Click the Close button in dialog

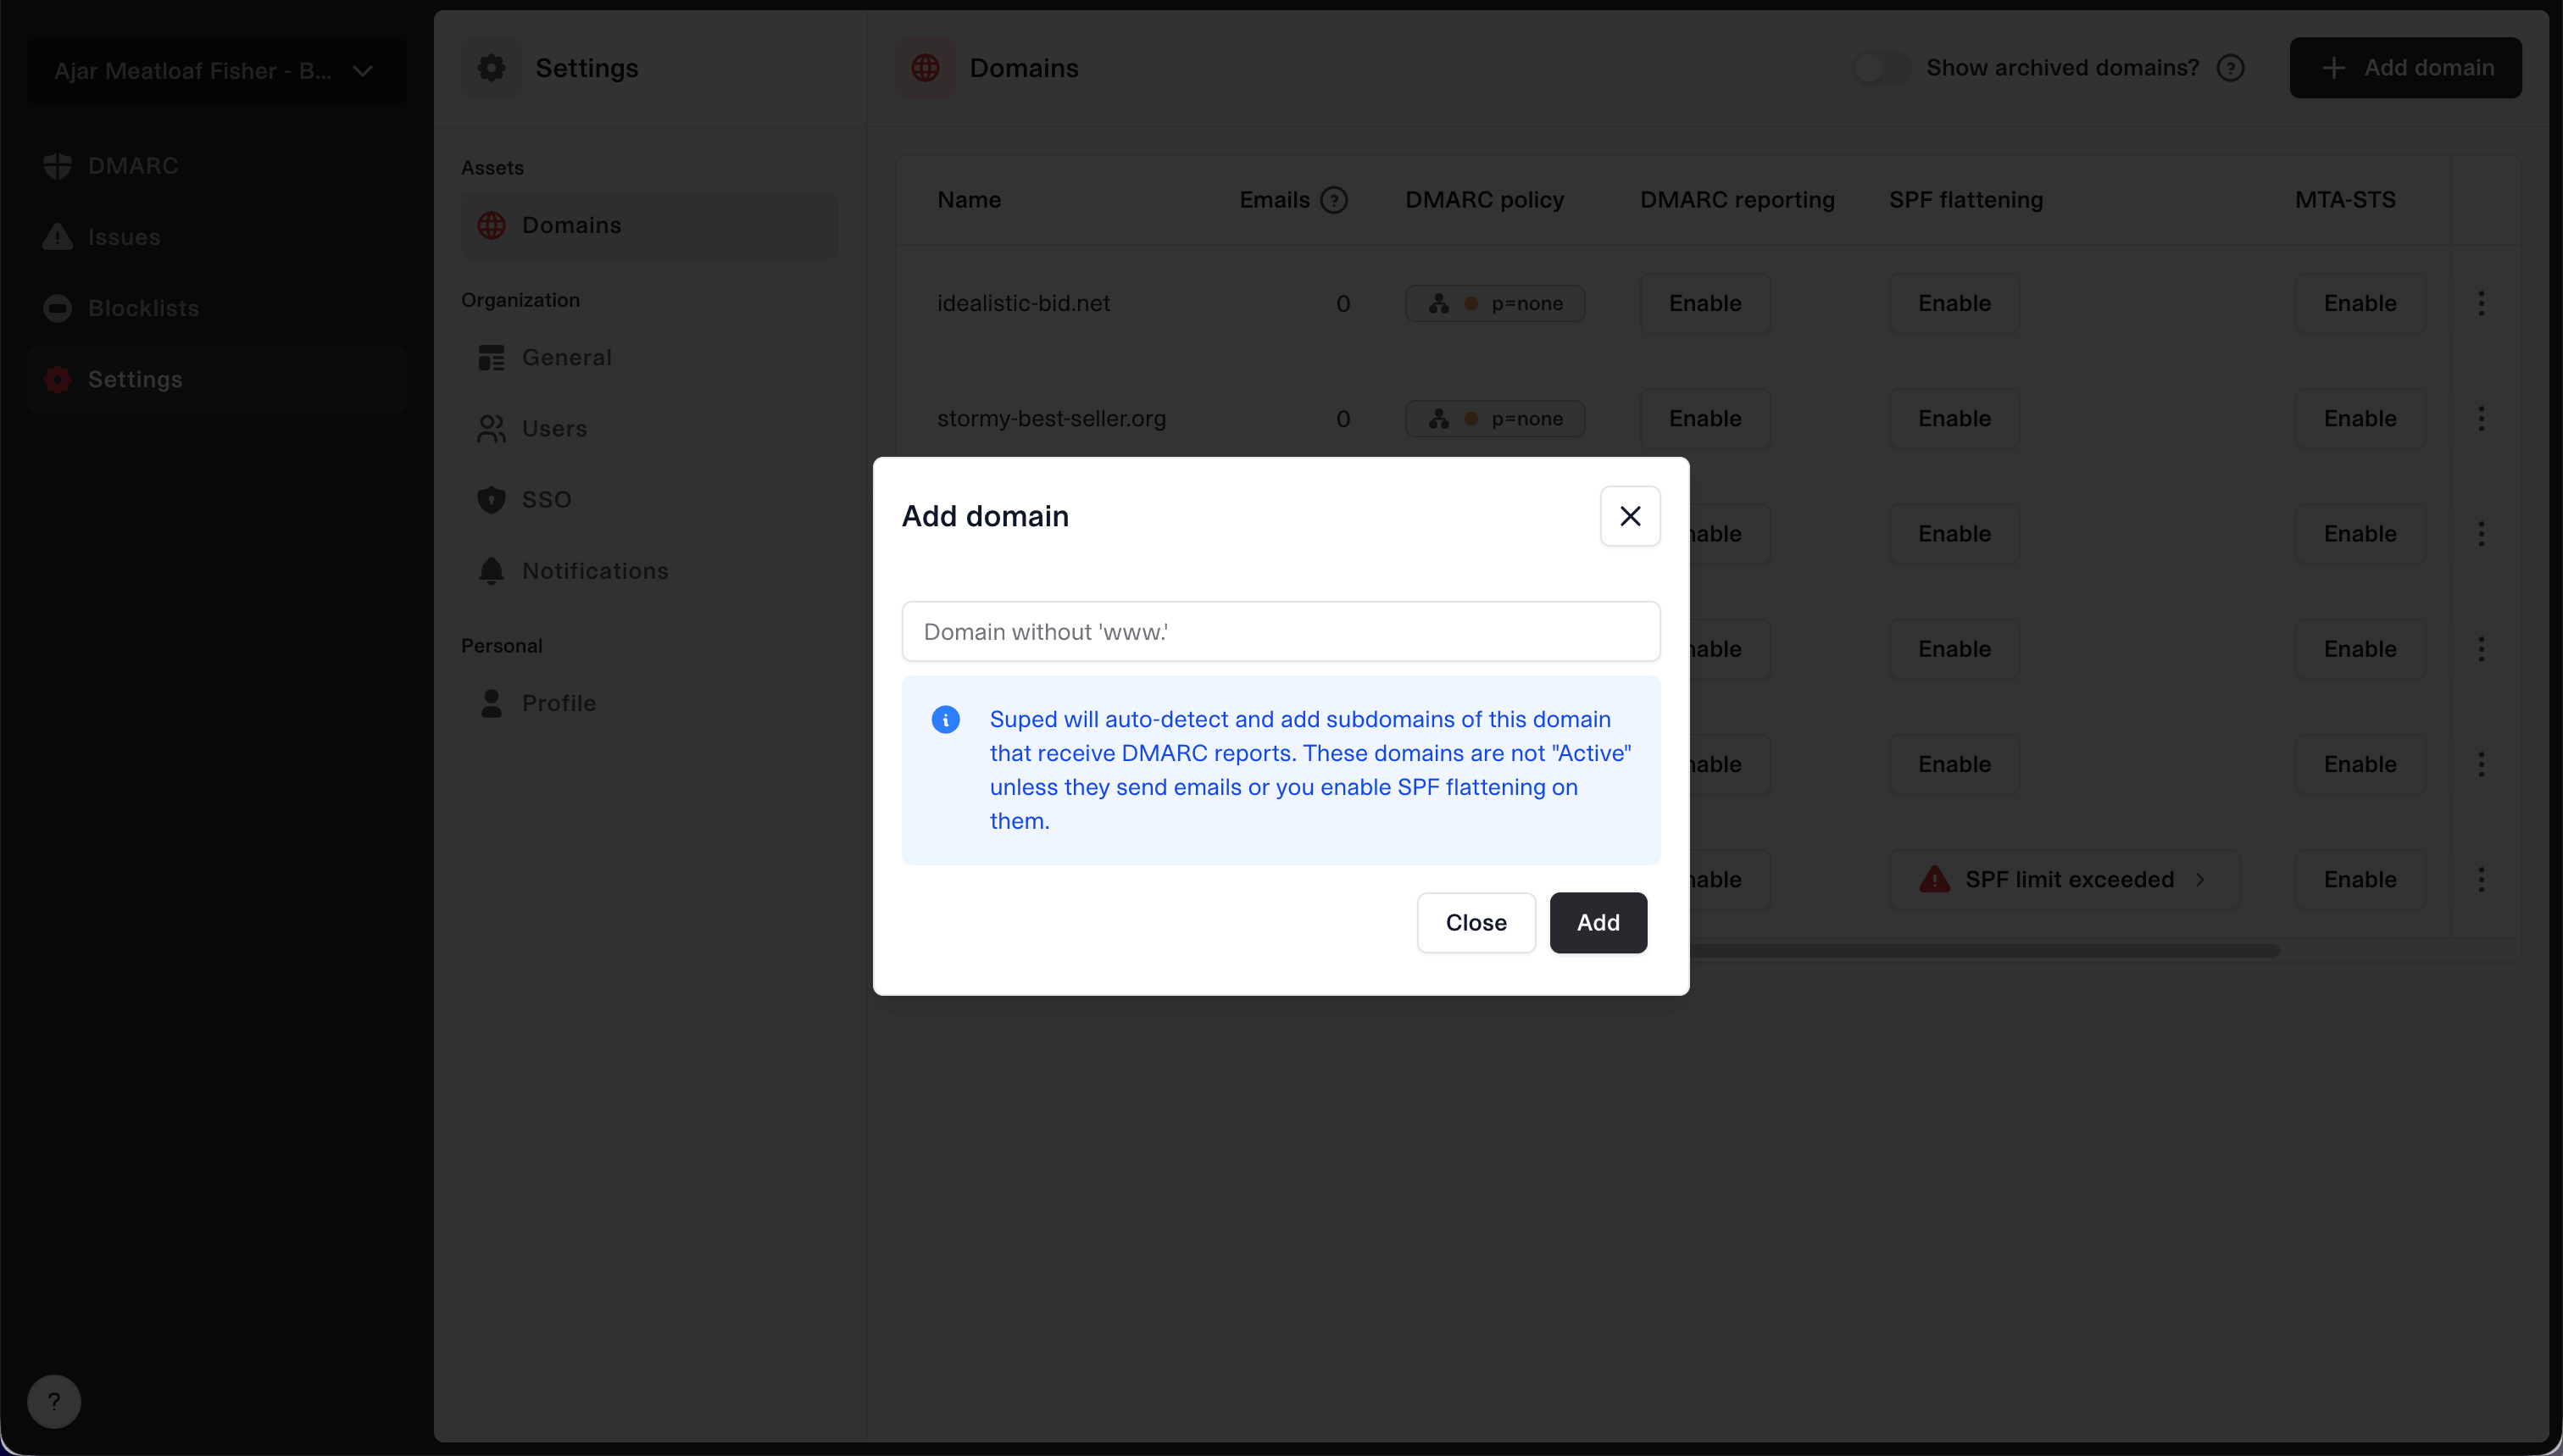(1475, 922)
